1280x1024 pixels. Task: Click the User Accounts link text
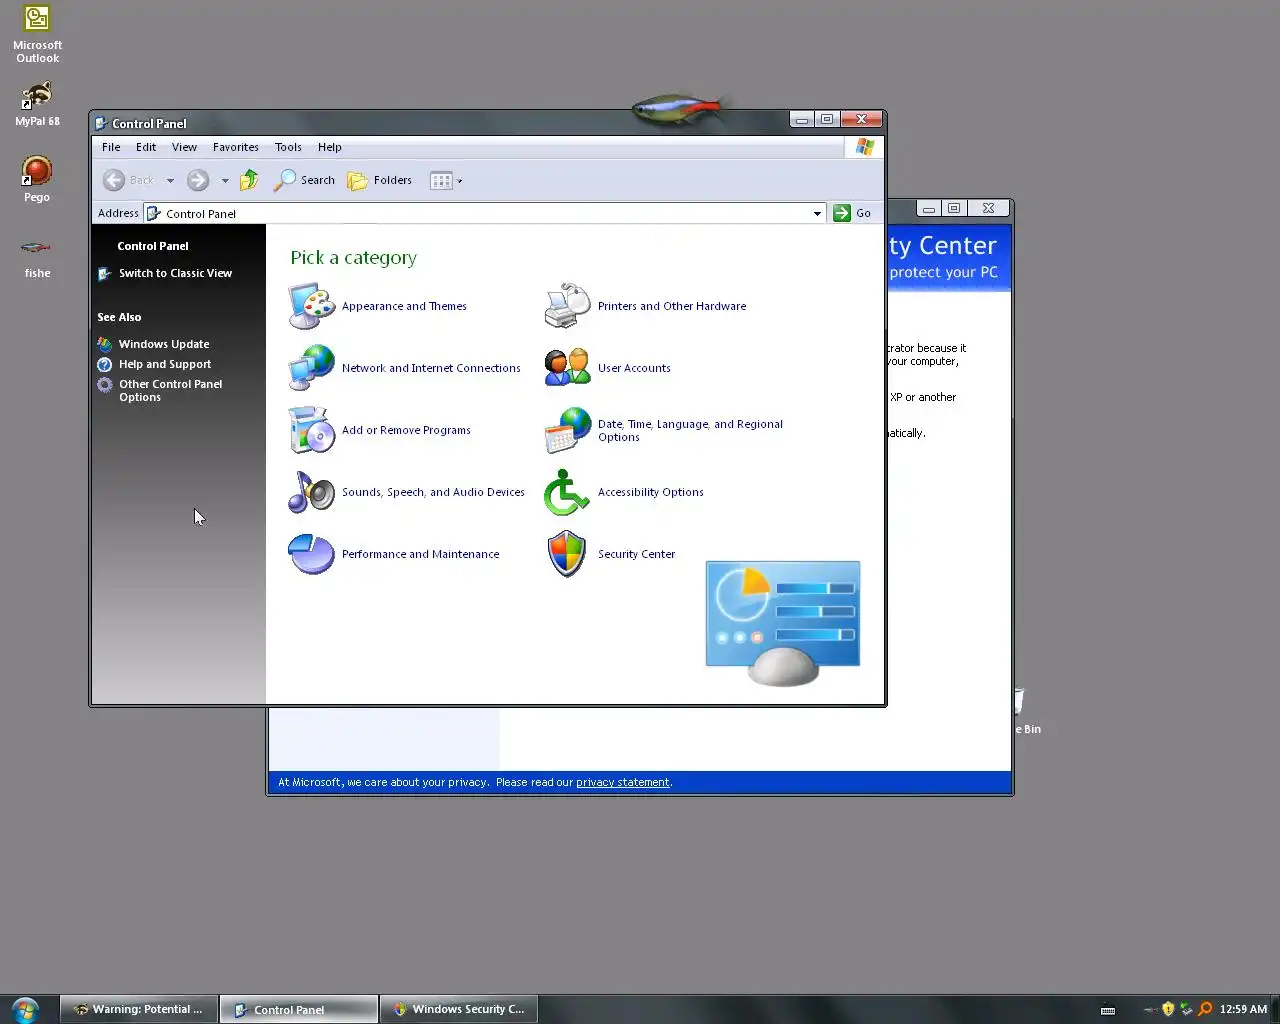click(x=634, y=368)
